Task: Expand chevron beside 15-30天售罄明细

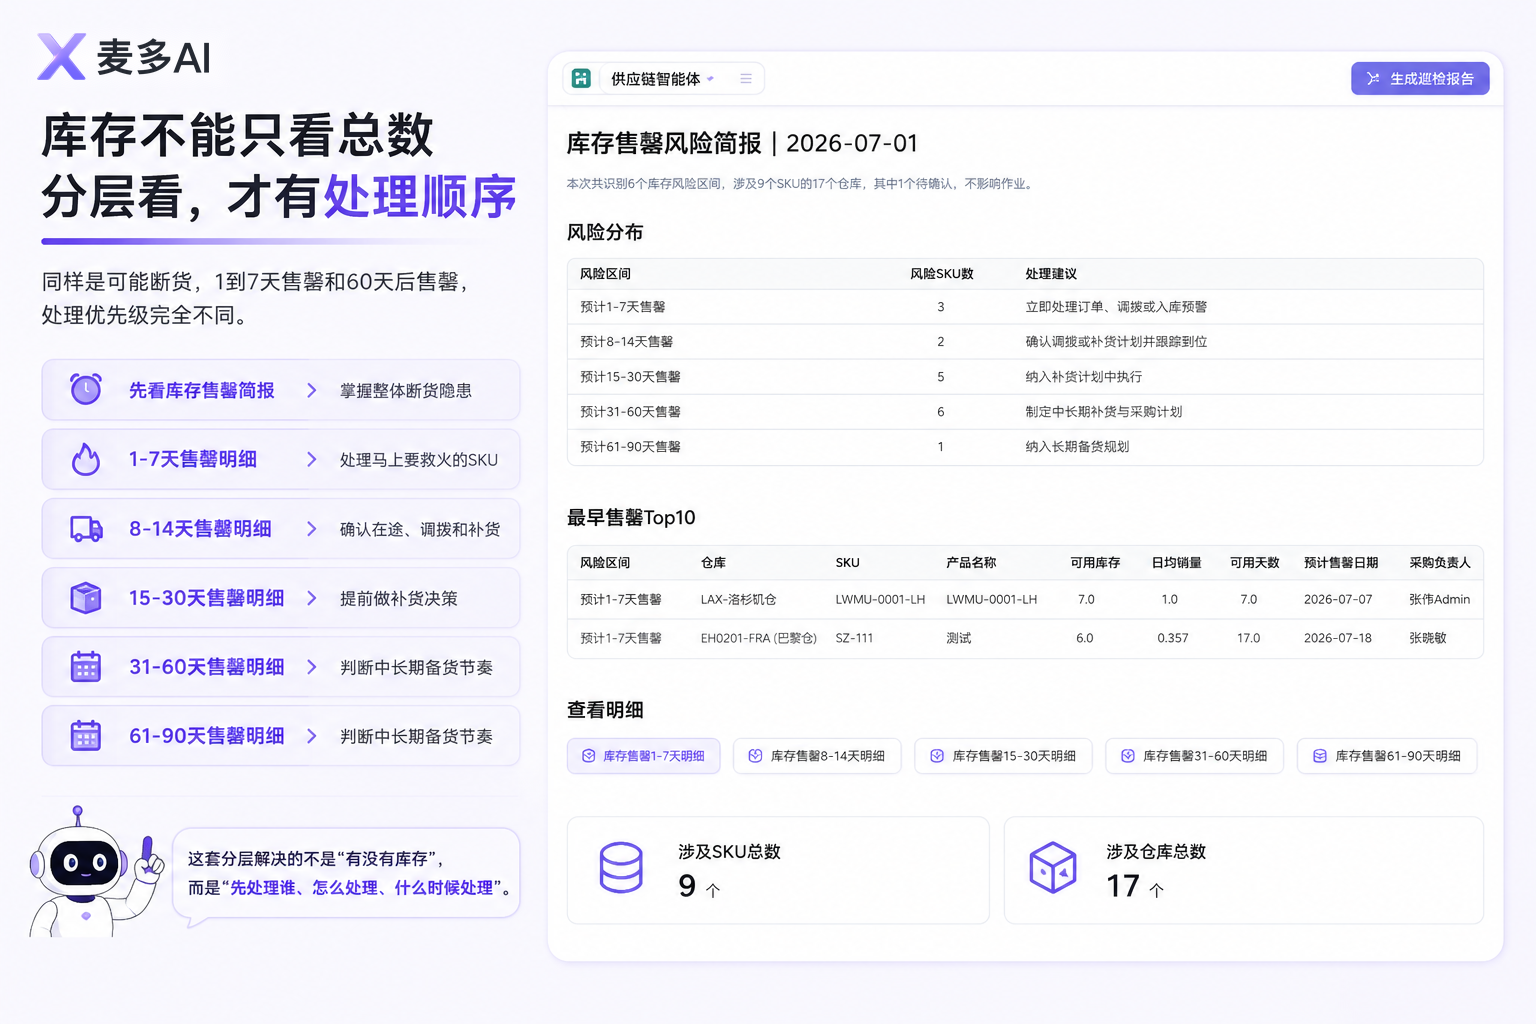Action: click(x=312, y=598)
